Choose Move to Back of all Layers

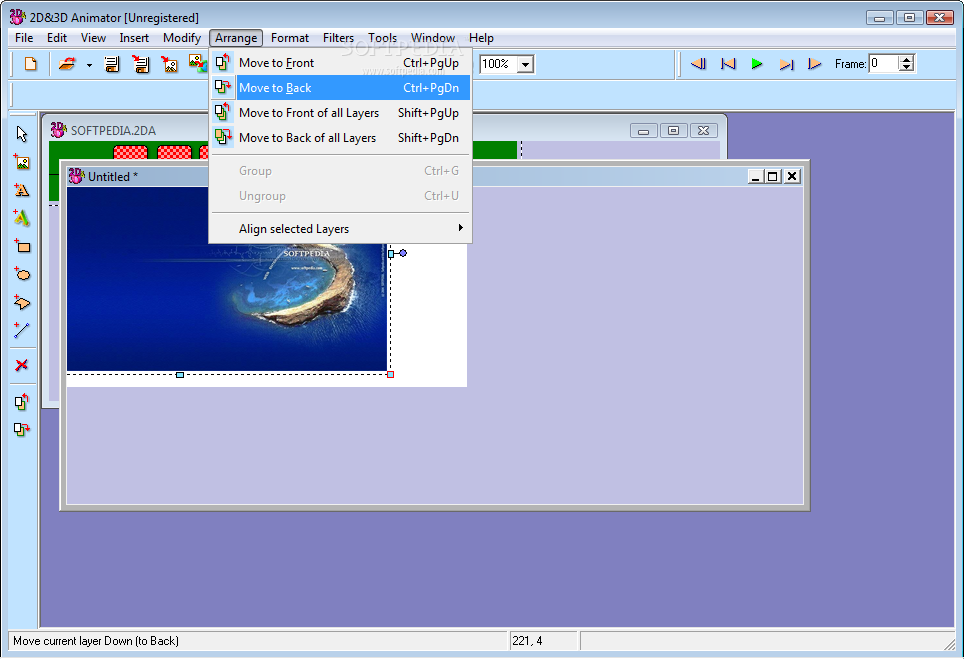pos(341,138)
